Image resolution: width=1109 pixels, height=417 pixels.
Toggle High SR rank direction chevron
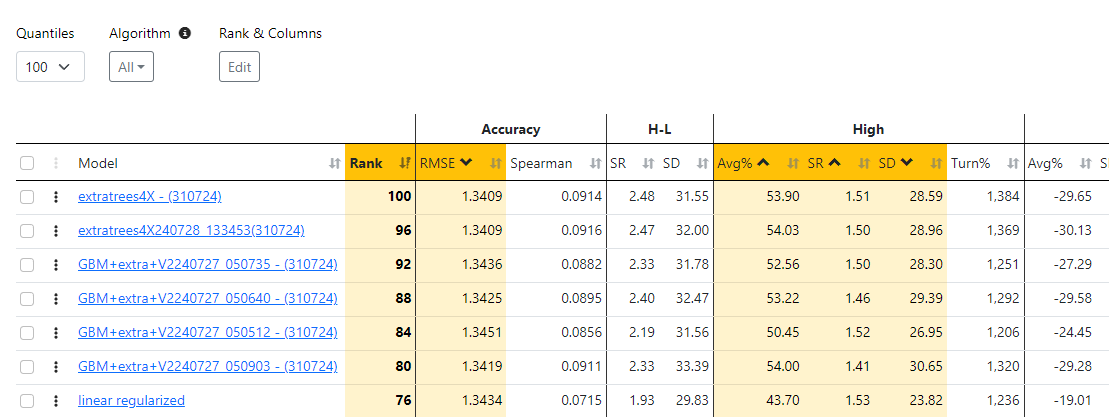click(834, 163)
